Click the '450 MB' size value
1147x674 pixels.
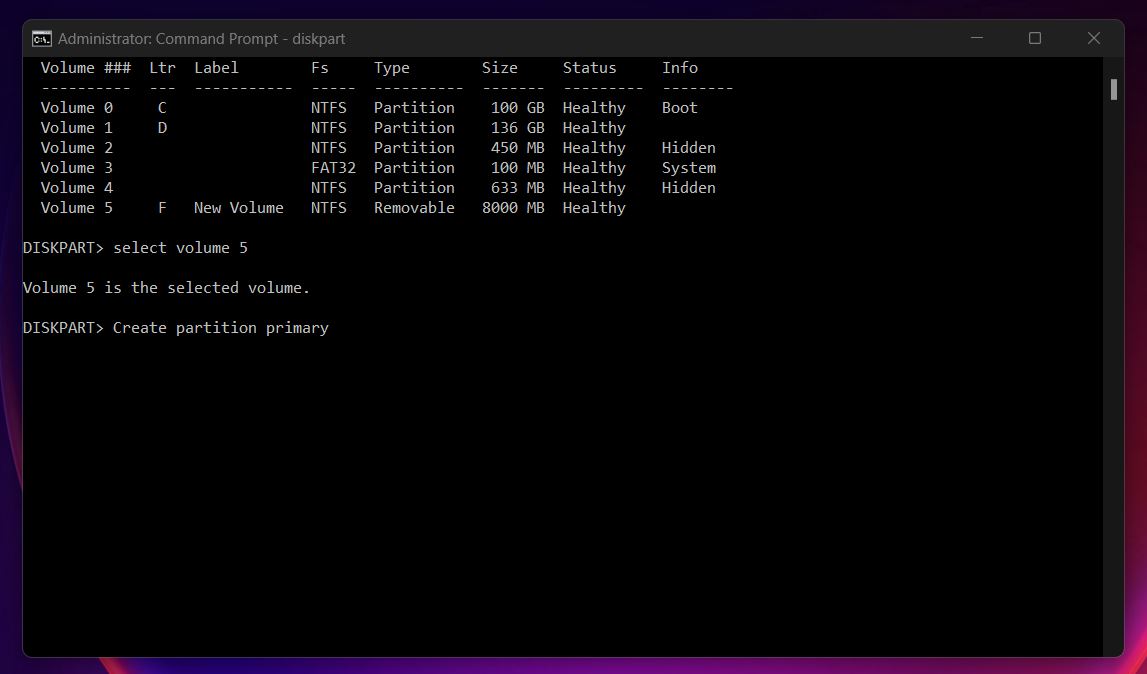(x=517, y=148)
